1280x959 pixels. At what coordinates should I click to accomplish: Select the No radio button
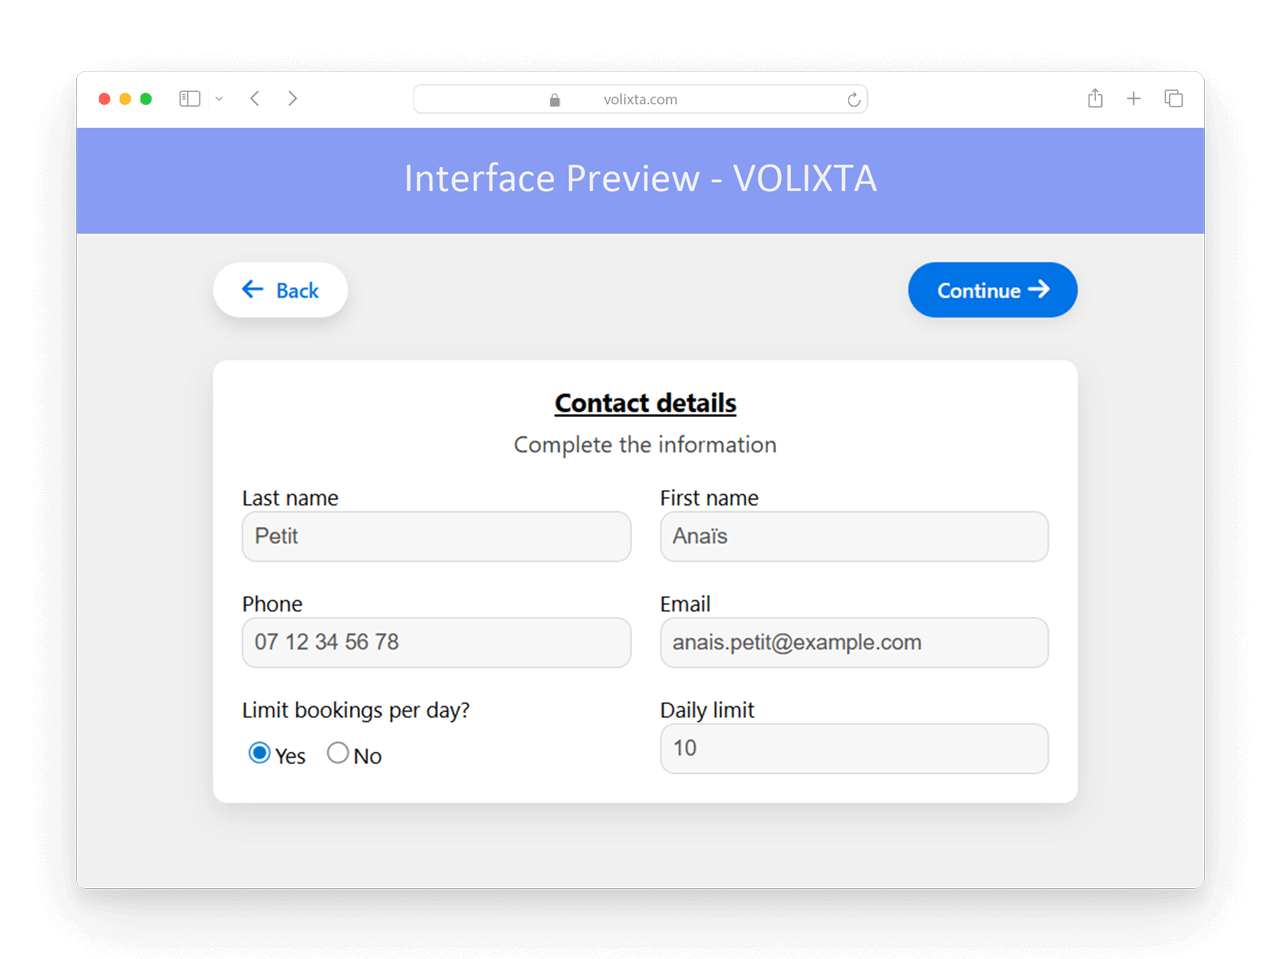point(338,753)
